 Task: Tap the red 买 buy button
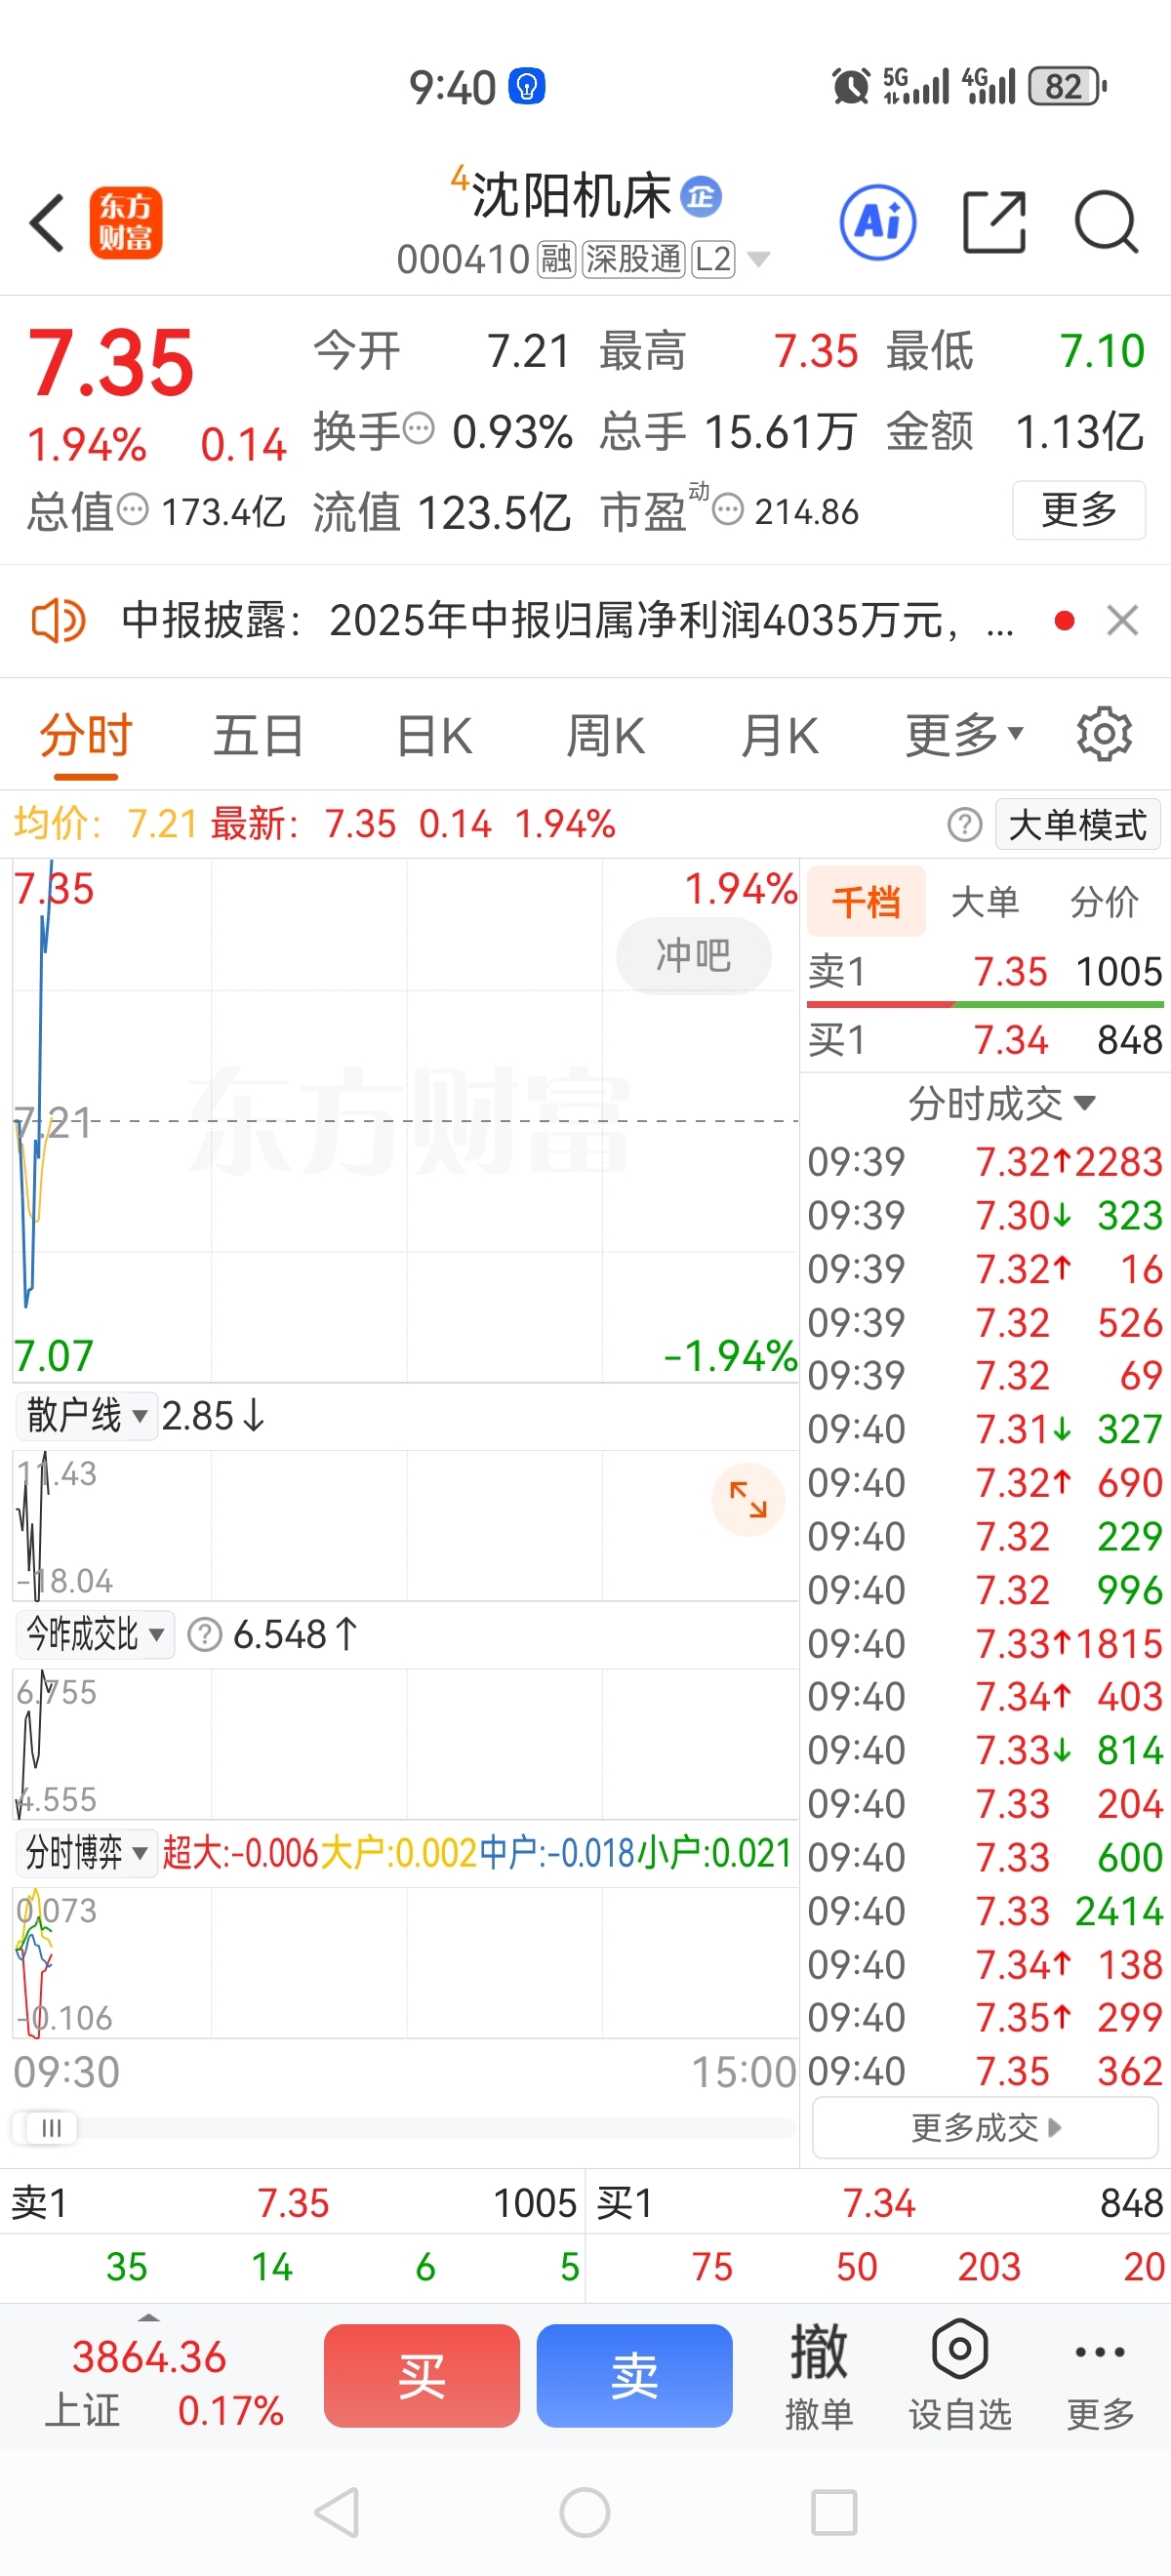click(x=422, y=2376)
